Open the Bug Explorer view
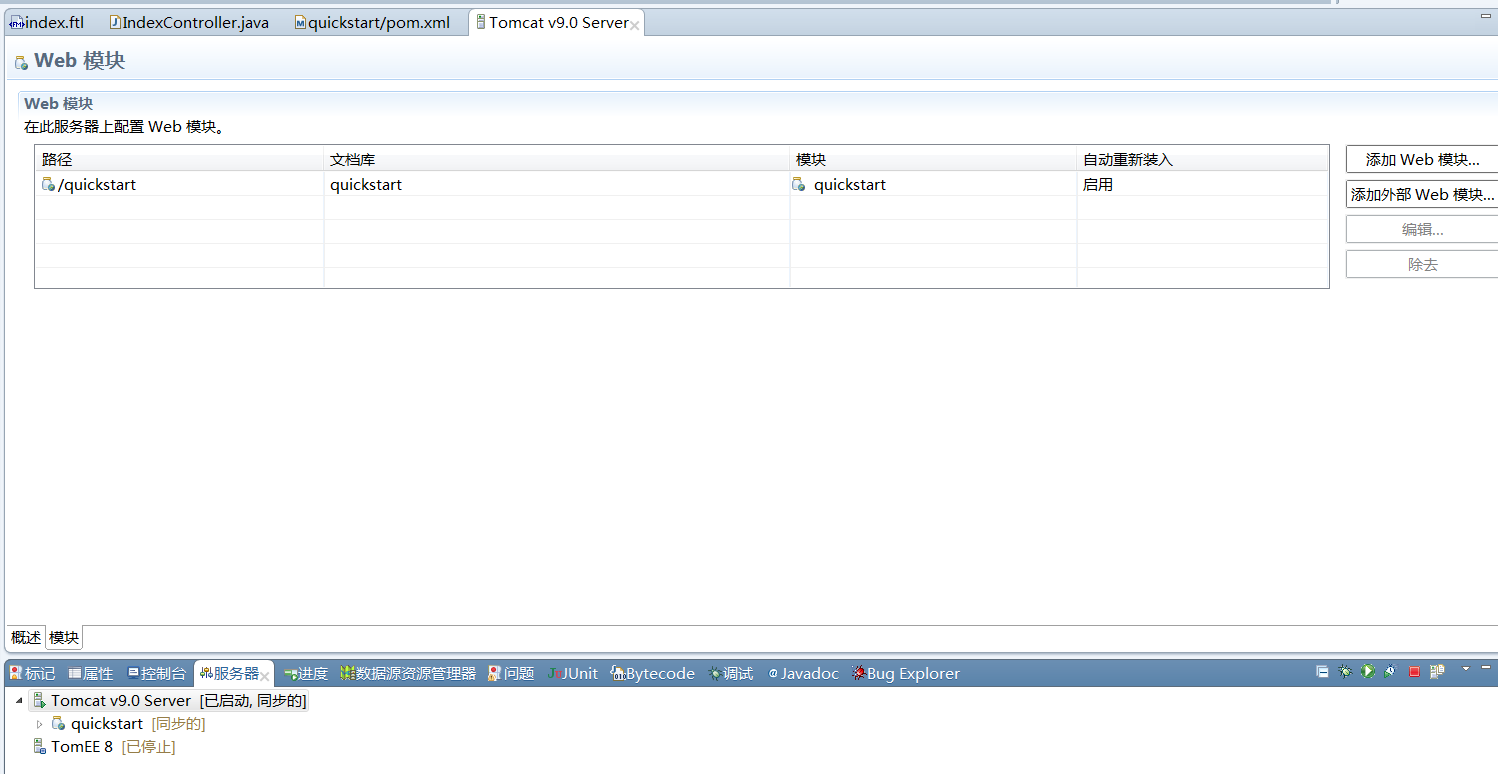Viewport: 1498px width, 774px height. tap(905, 673)
